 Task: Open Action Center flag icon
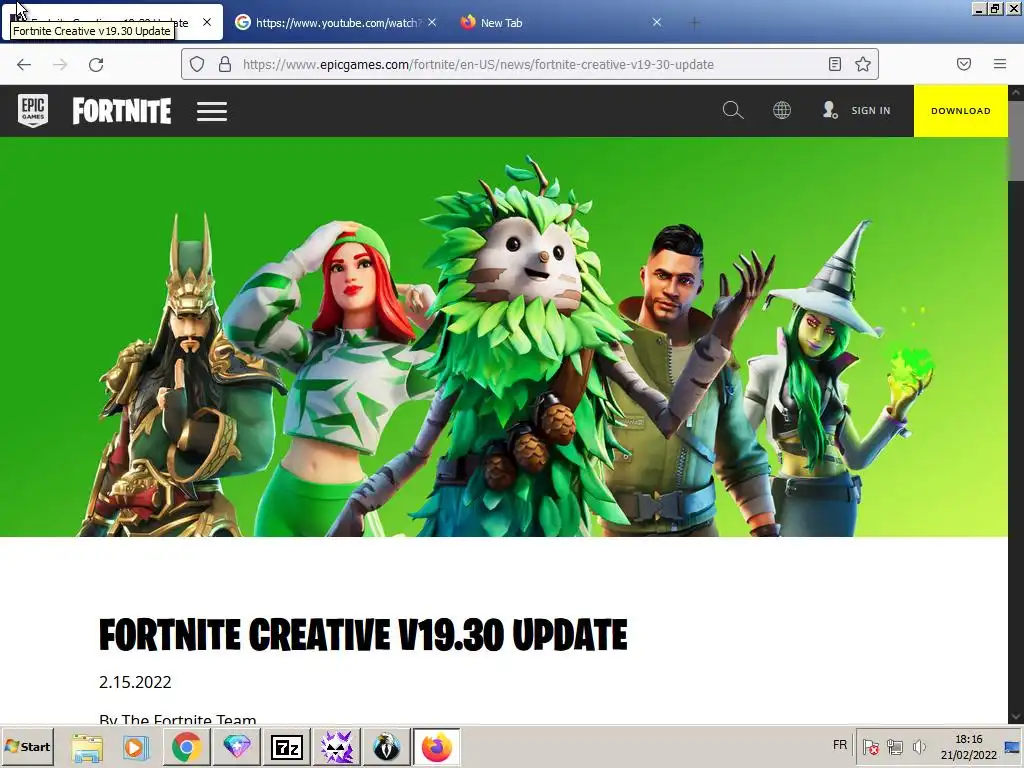(x=871, y=746)
